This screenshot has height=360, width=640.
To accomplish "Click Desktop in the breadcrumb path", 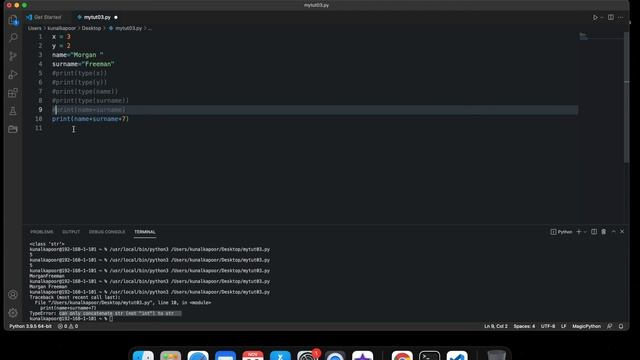I will tap(91, 28).
